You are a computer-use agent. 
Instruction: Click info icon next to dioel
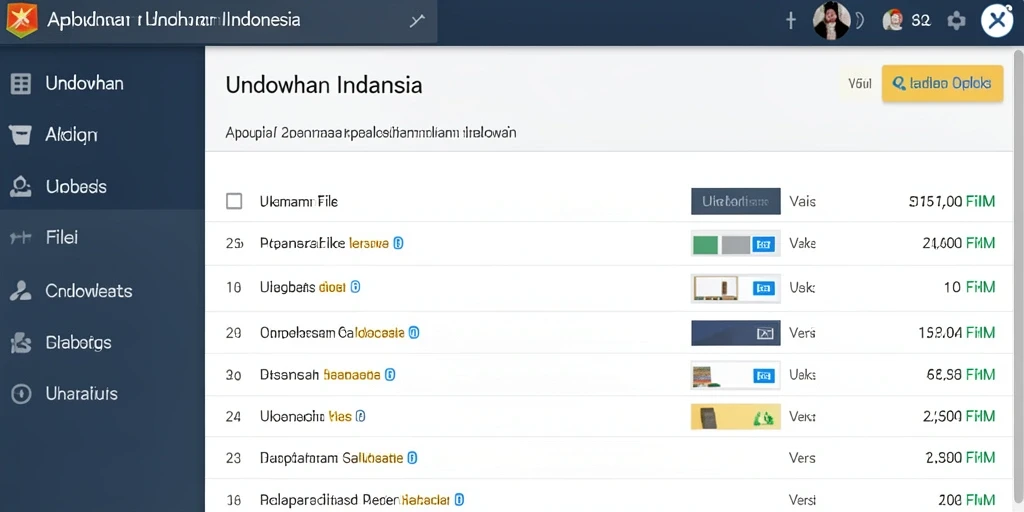coord(355,287)
